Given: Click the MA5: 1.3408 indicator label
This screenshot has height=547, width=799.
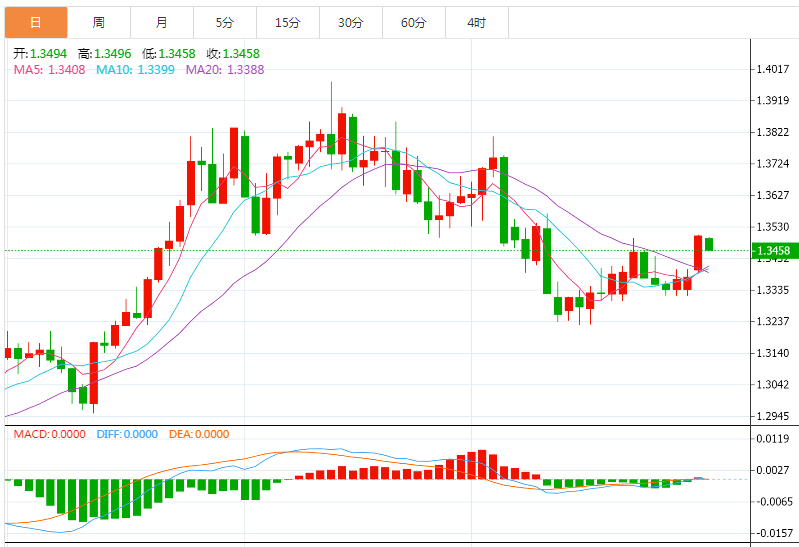Looking at the screenshot, I should click(x=49, y=70).
